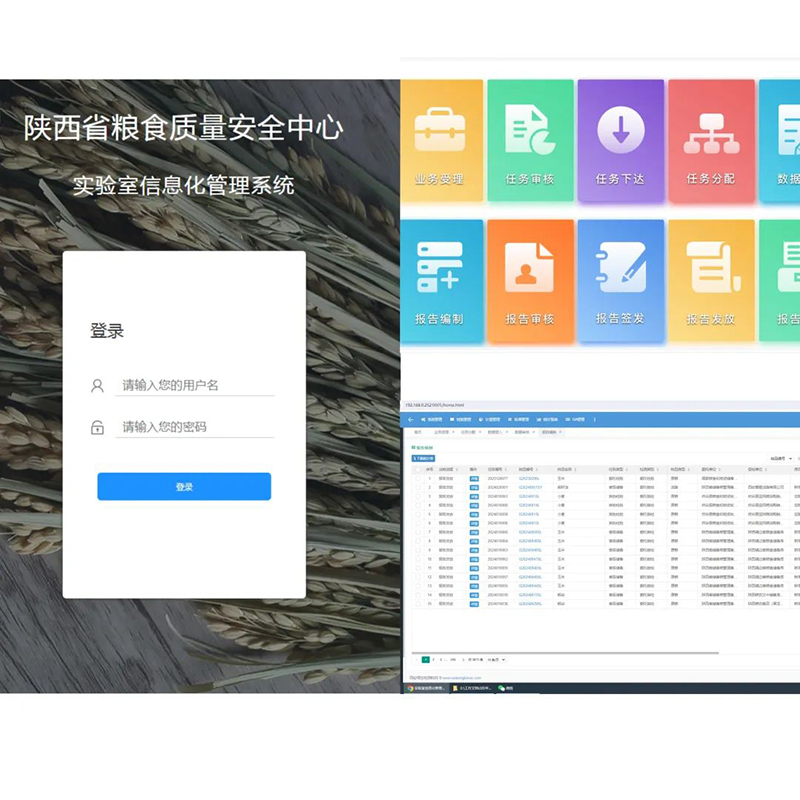Click the blue action button in table row 12
800x800 pixels.
pos(474,577)
